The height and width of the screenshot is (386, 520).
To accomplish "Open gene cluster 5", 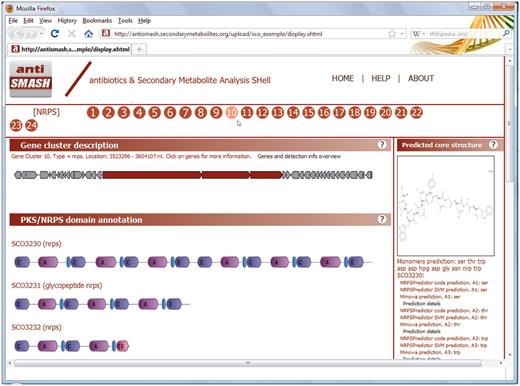I will [x=155, y=113].
